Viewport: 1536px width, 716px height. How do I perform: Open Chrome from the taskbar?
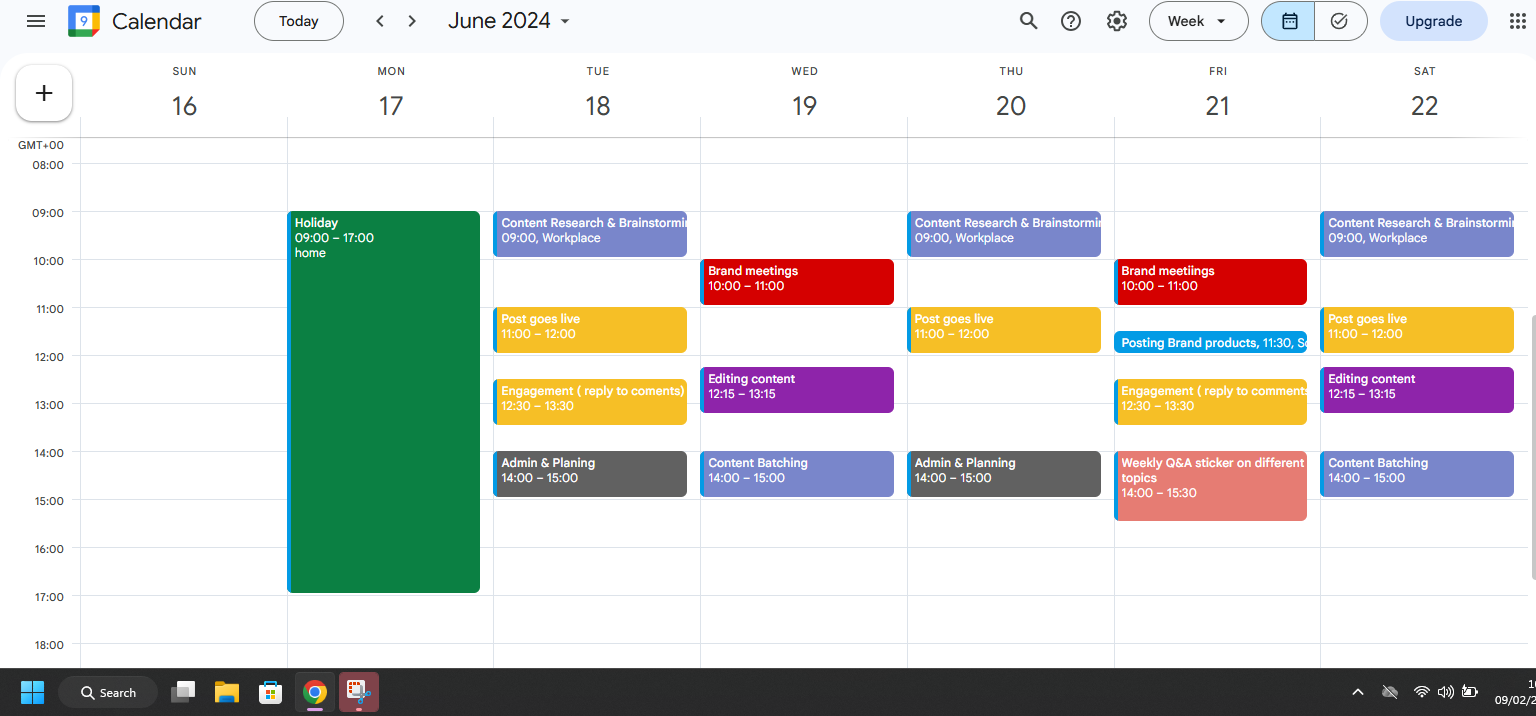coord(314,691)
